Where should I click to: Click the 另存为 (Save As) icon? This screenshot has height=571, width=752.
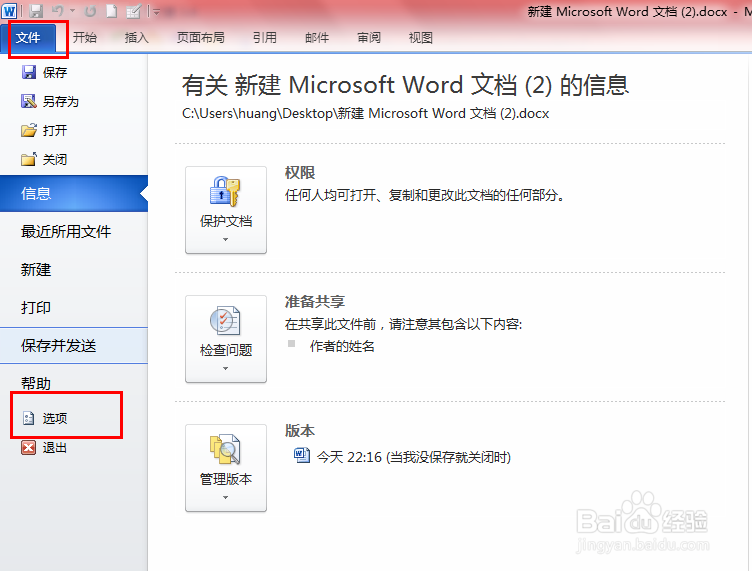point(29,101)
